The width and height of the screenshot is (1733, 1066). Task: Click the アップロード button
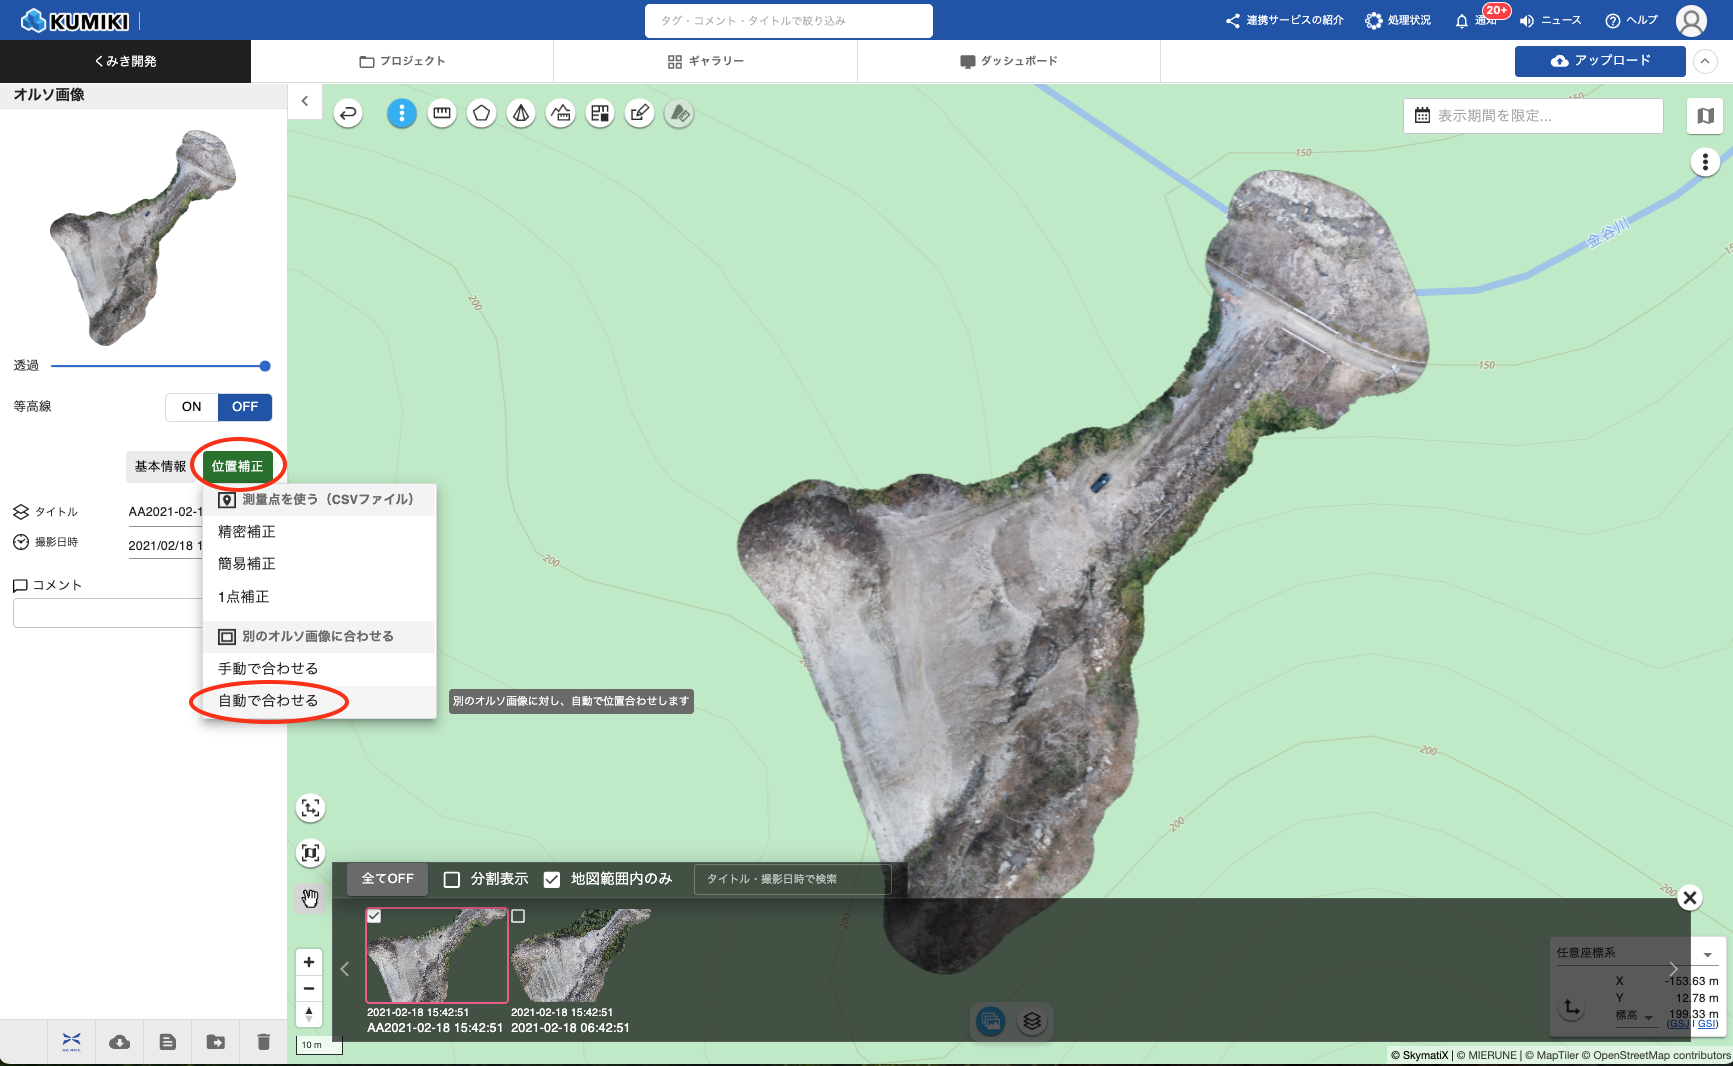coord(1599,61)
